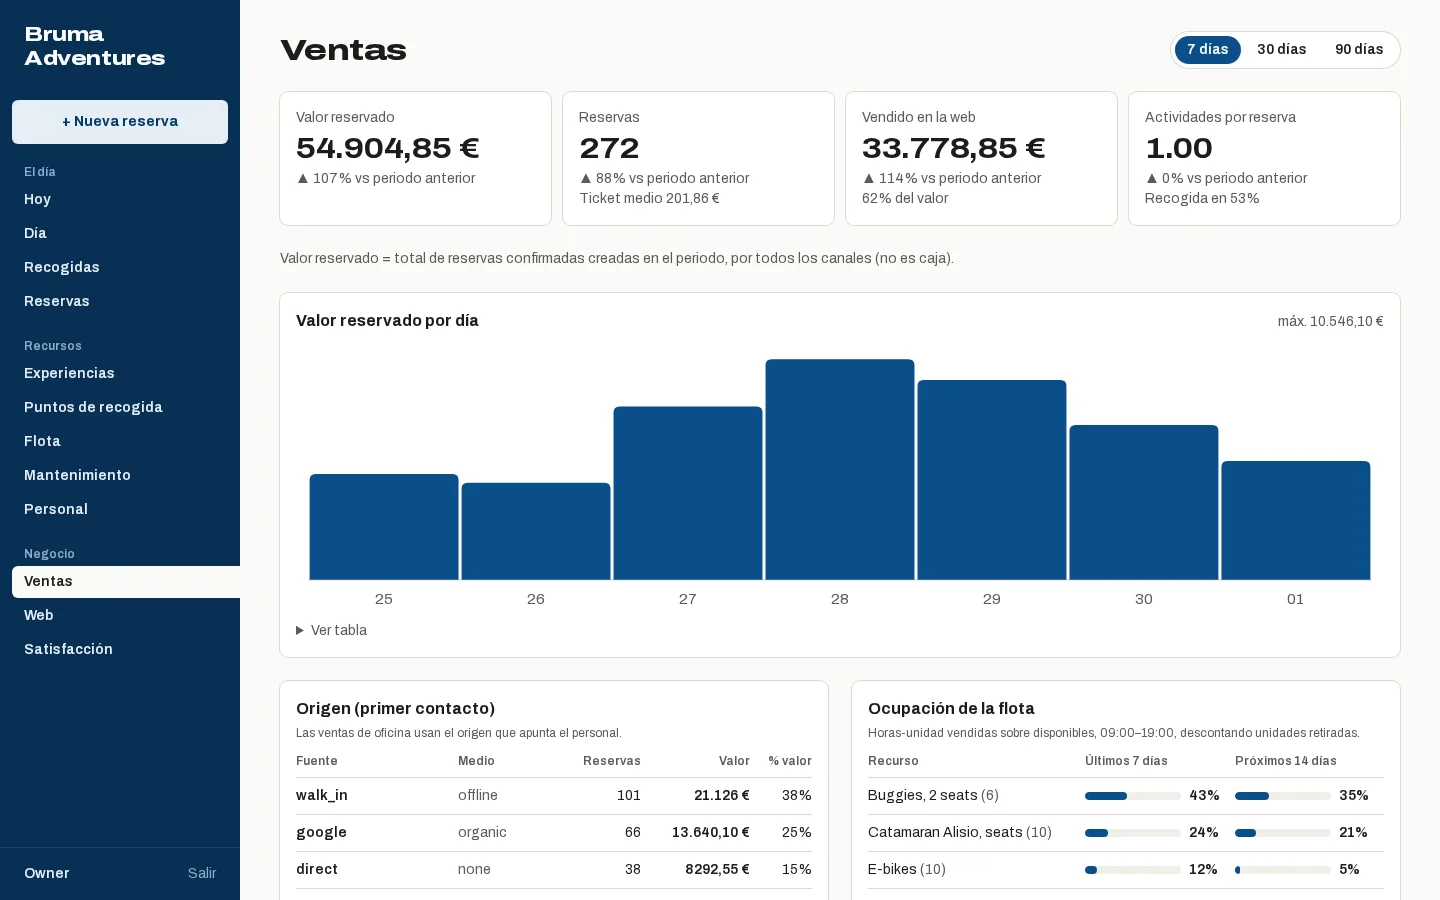Click the 13.640,10 € value cell

(711, 833)
